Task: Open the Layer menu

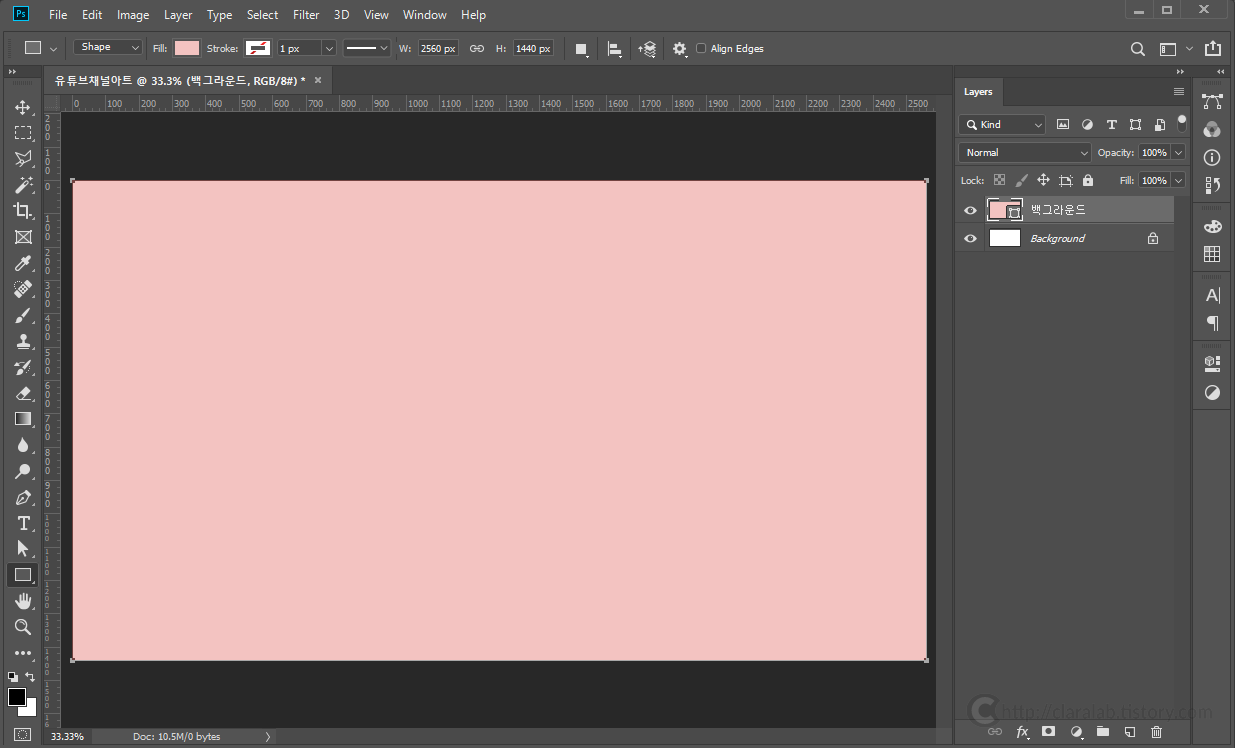Action: 178,15
